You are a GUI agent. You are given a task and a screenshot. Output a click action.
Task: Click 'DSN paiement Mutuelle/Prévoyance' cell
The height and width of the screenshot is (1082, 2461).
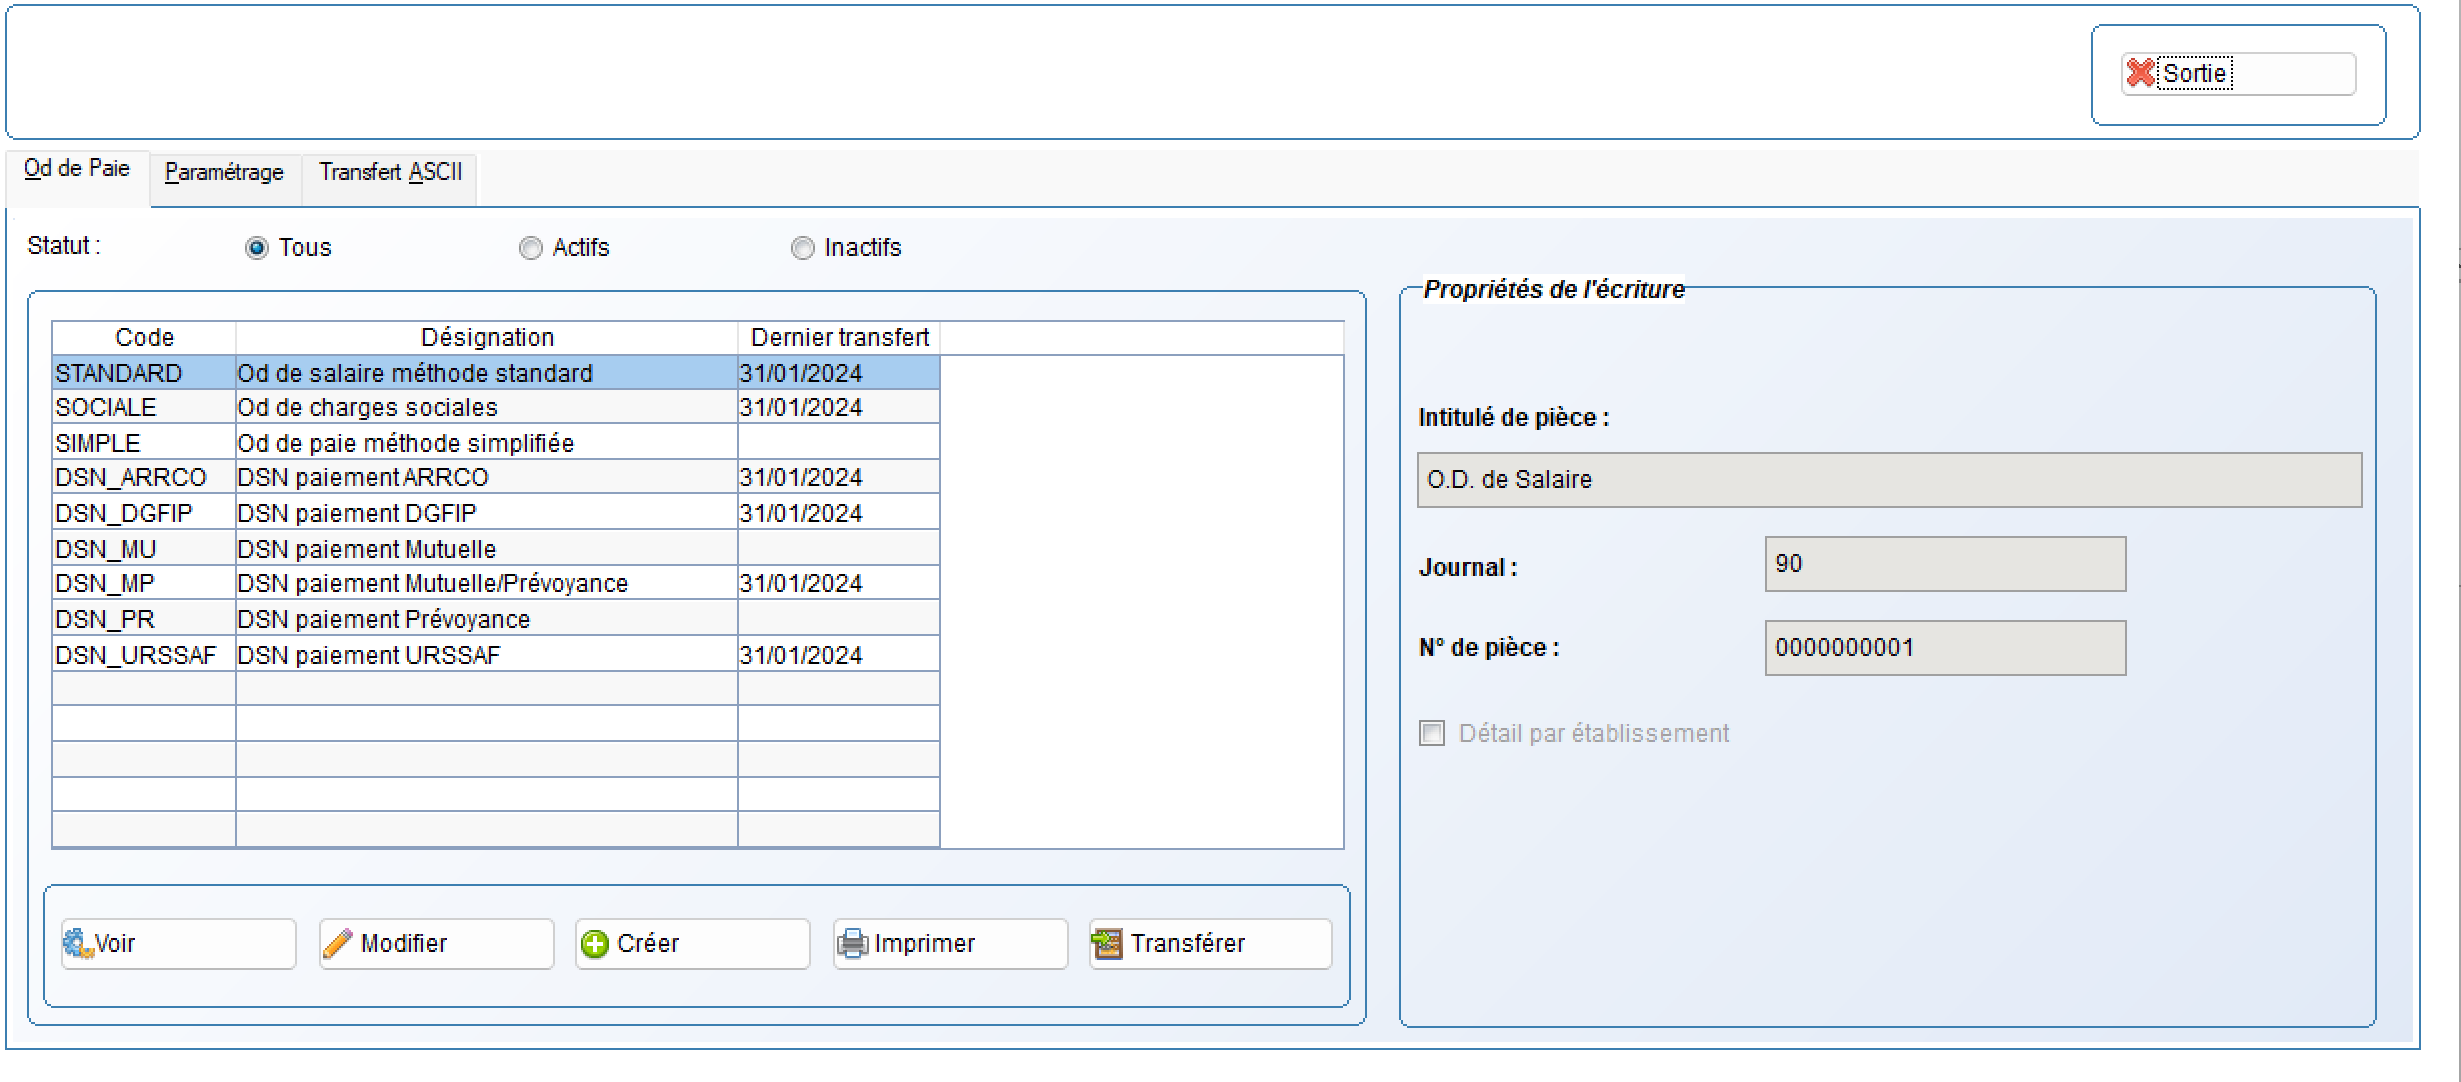click(487, 583)
